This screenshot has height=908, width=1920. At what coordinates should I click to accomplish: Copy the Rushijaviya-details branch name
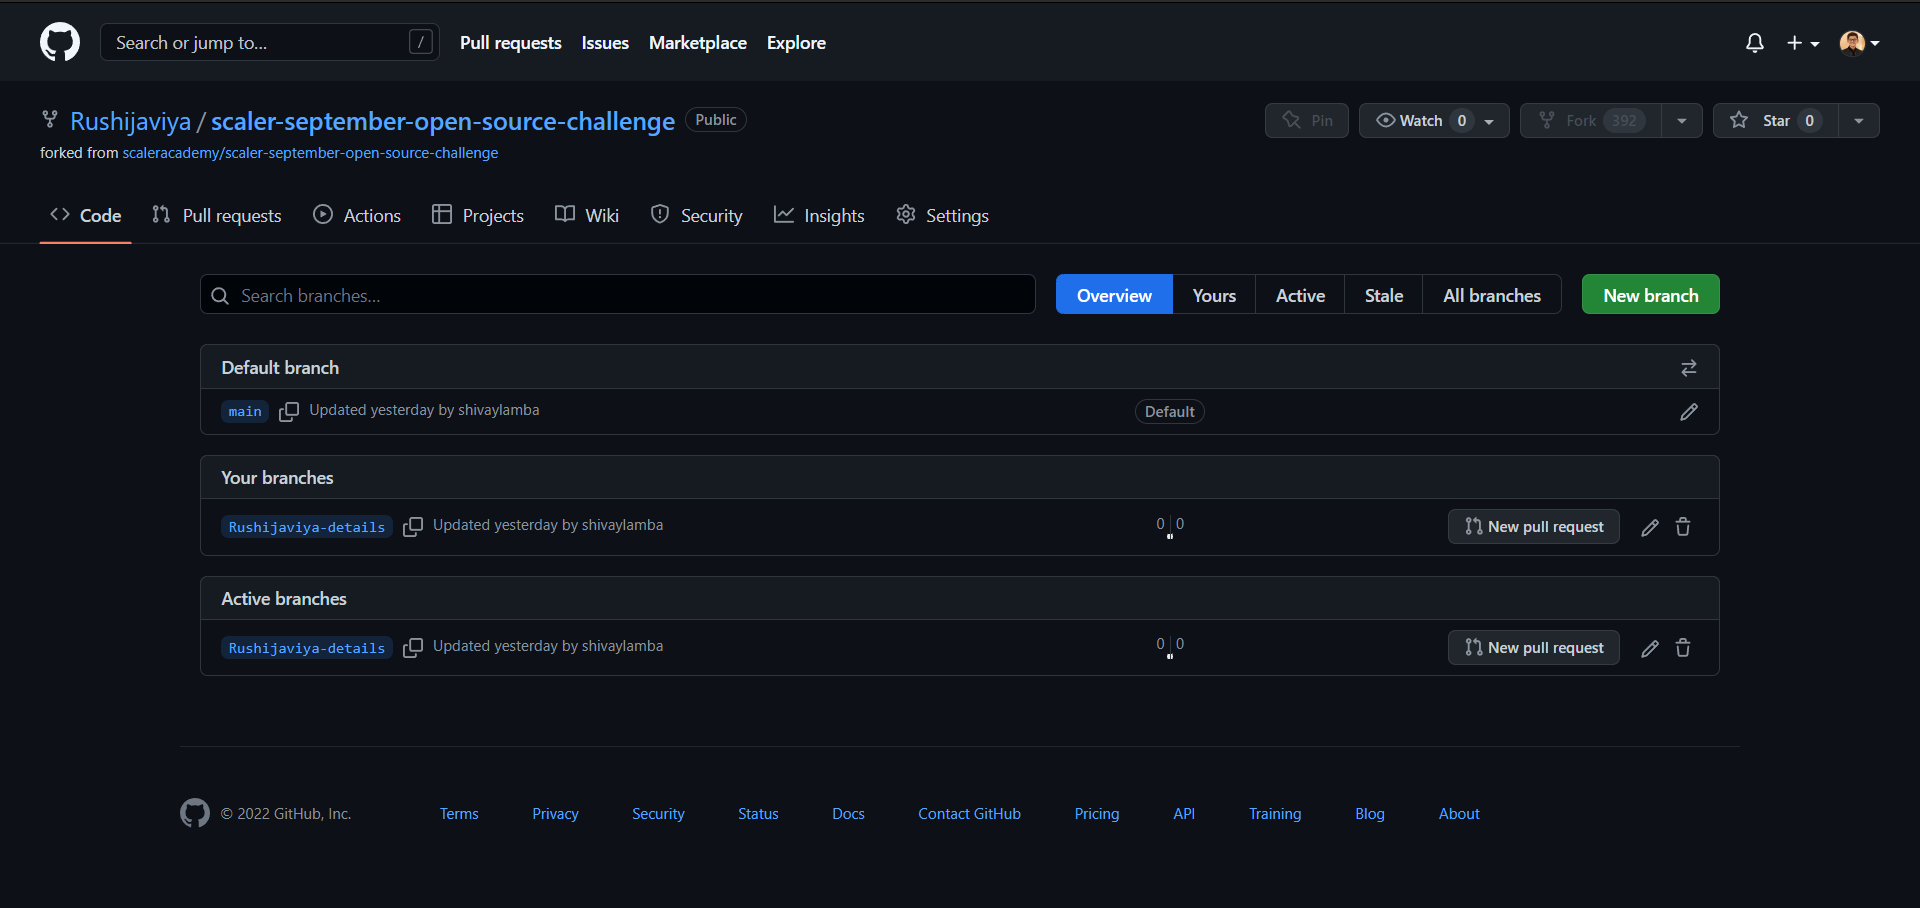(x=413, y=526)
